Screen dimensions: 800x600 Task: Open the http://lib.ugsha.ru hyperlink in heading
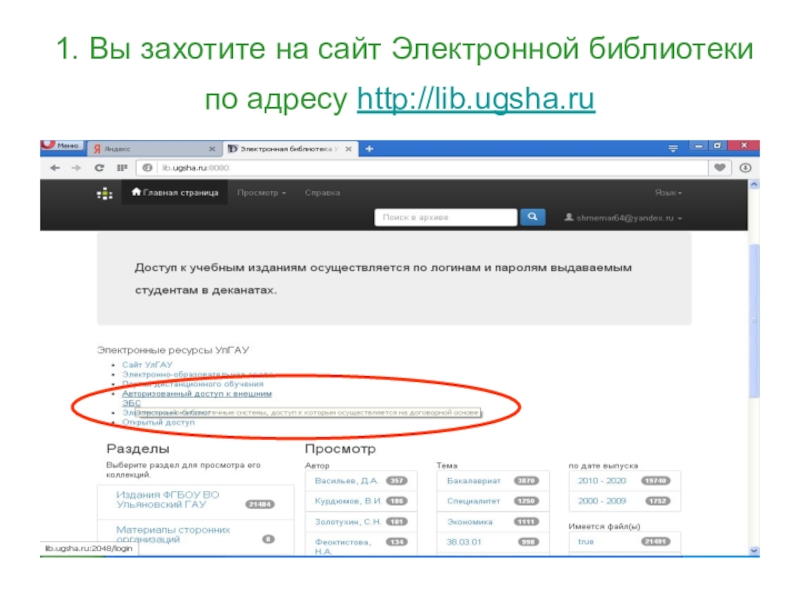pos(475,100)
